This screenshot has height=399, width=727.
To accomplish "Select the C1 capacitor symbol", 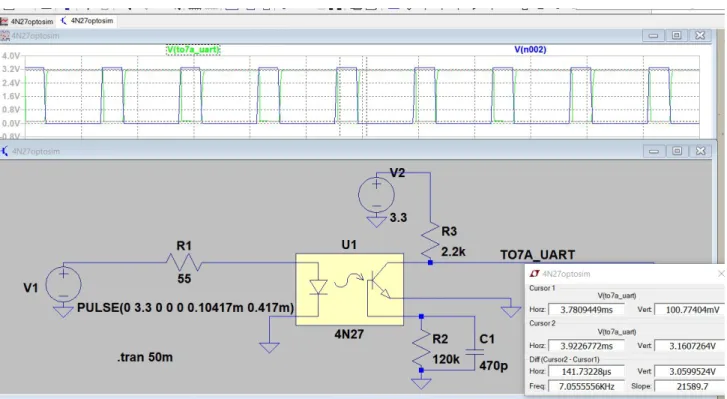I will [474, 353].
